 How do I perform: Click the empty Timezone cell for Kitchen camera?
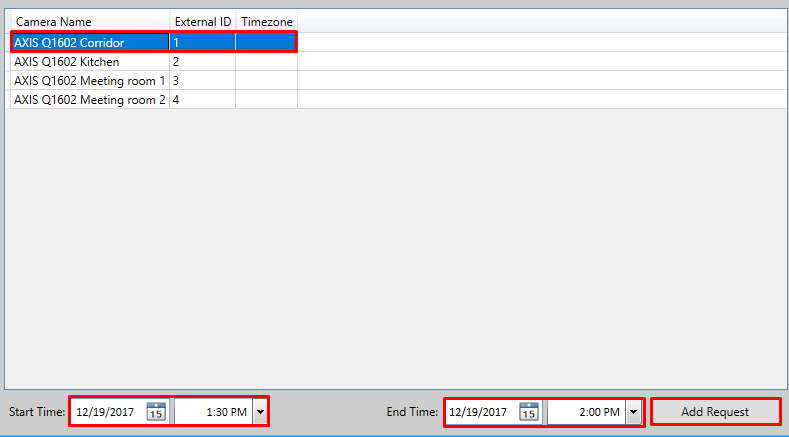(x=267, y=61)
